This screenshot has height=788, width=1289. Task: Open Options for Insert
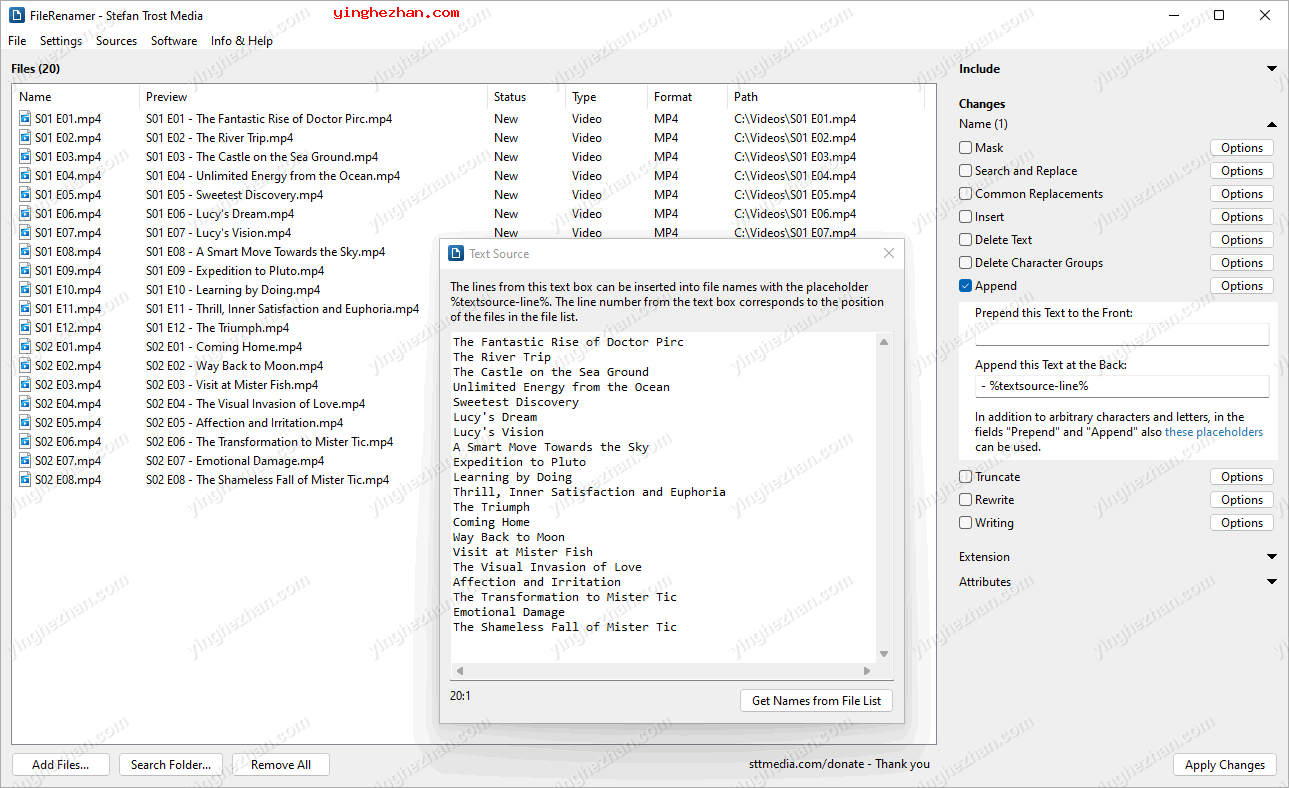[x=1242, y=217]
